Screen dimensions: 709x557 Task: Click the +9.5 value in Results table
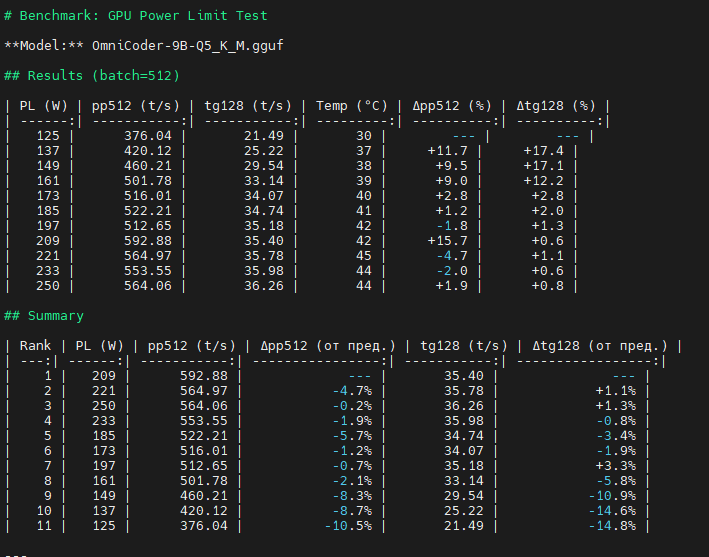tap(452, 165)
